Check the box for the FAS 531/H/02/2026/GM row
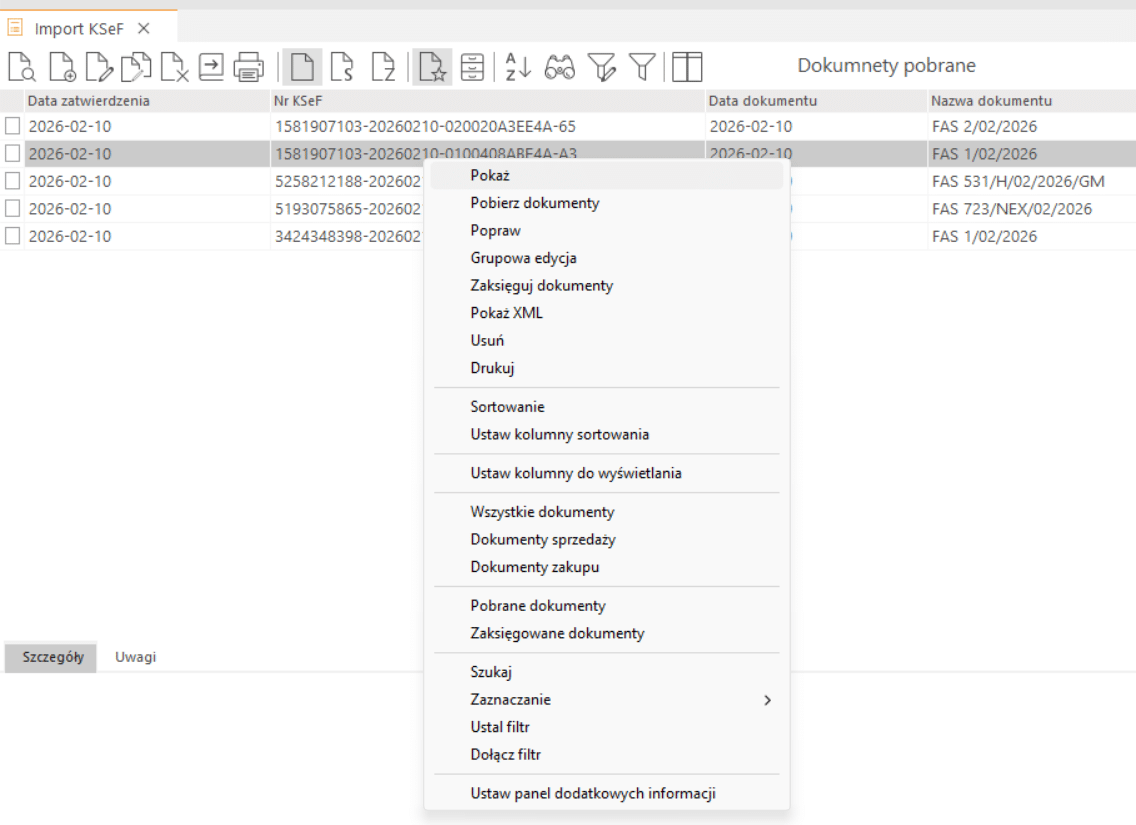Image resolution: width=1136 pixels, height=825 pixels. click(12, 181)
